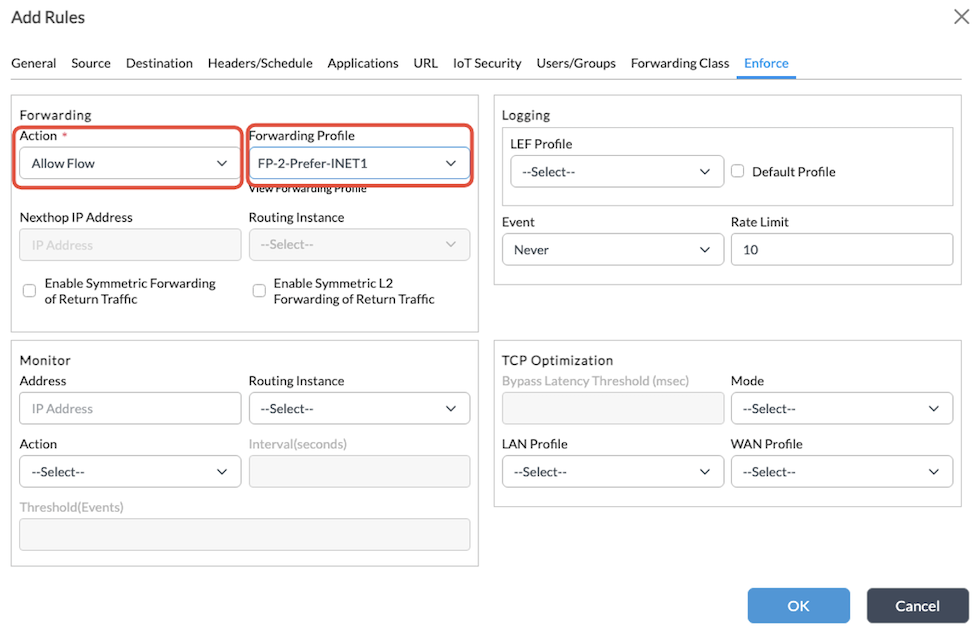Open the Action dropdown showing Allow Flow
Viewport: 976px width, 630px height.
[x=127, y=162]
